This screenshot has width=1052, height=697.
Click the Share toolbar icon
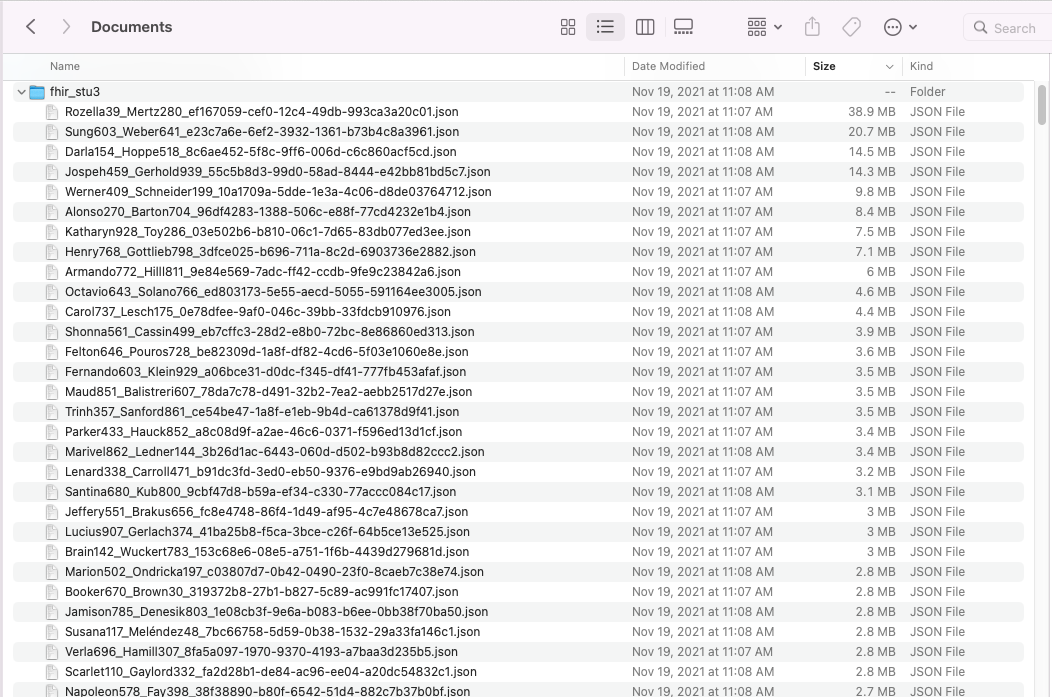[x=812, y=27]
